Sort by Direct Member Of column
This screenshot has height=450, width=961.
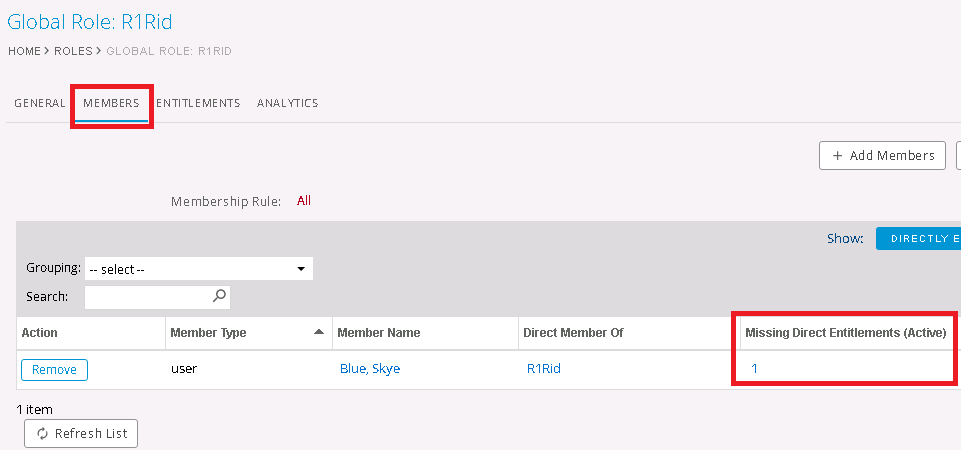coord(573,333)
